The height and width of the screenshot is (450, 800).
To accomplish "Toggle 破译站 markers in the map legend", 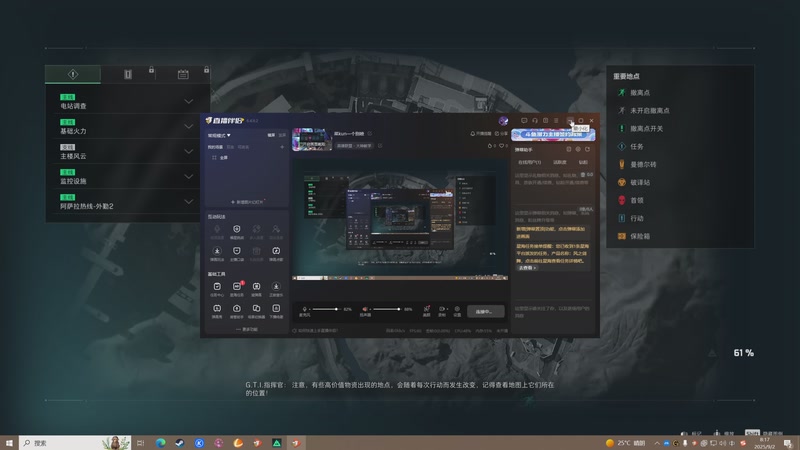I will pos(634,182).
